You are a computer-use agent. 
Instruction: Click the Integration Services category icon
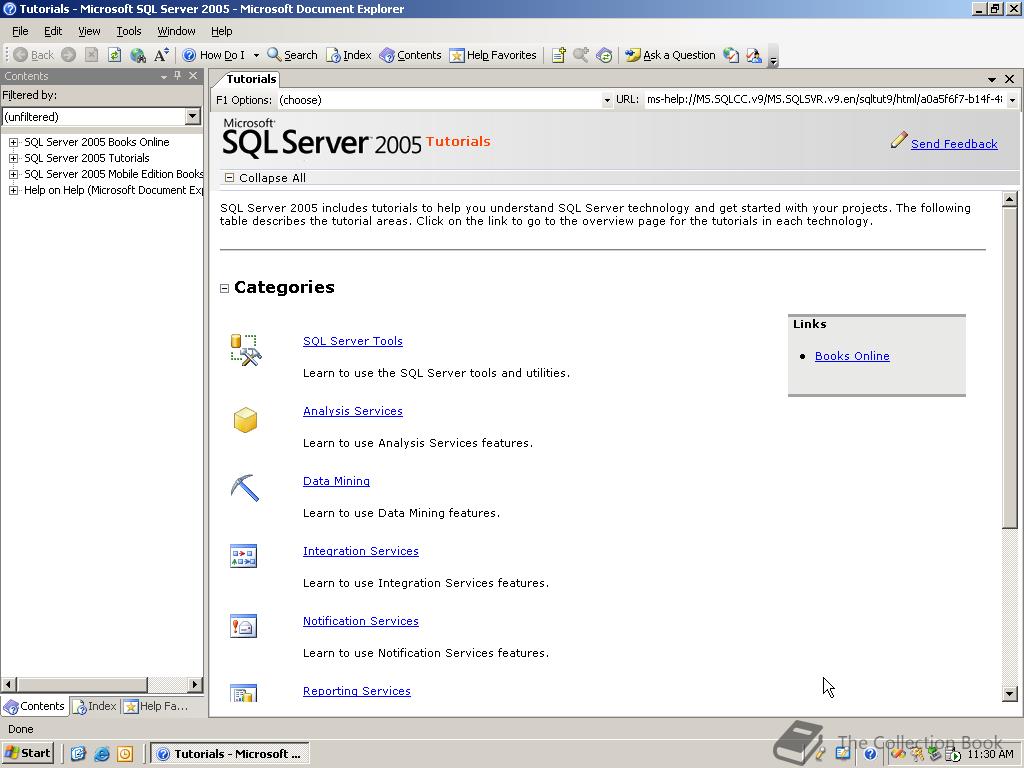(243, 556)
